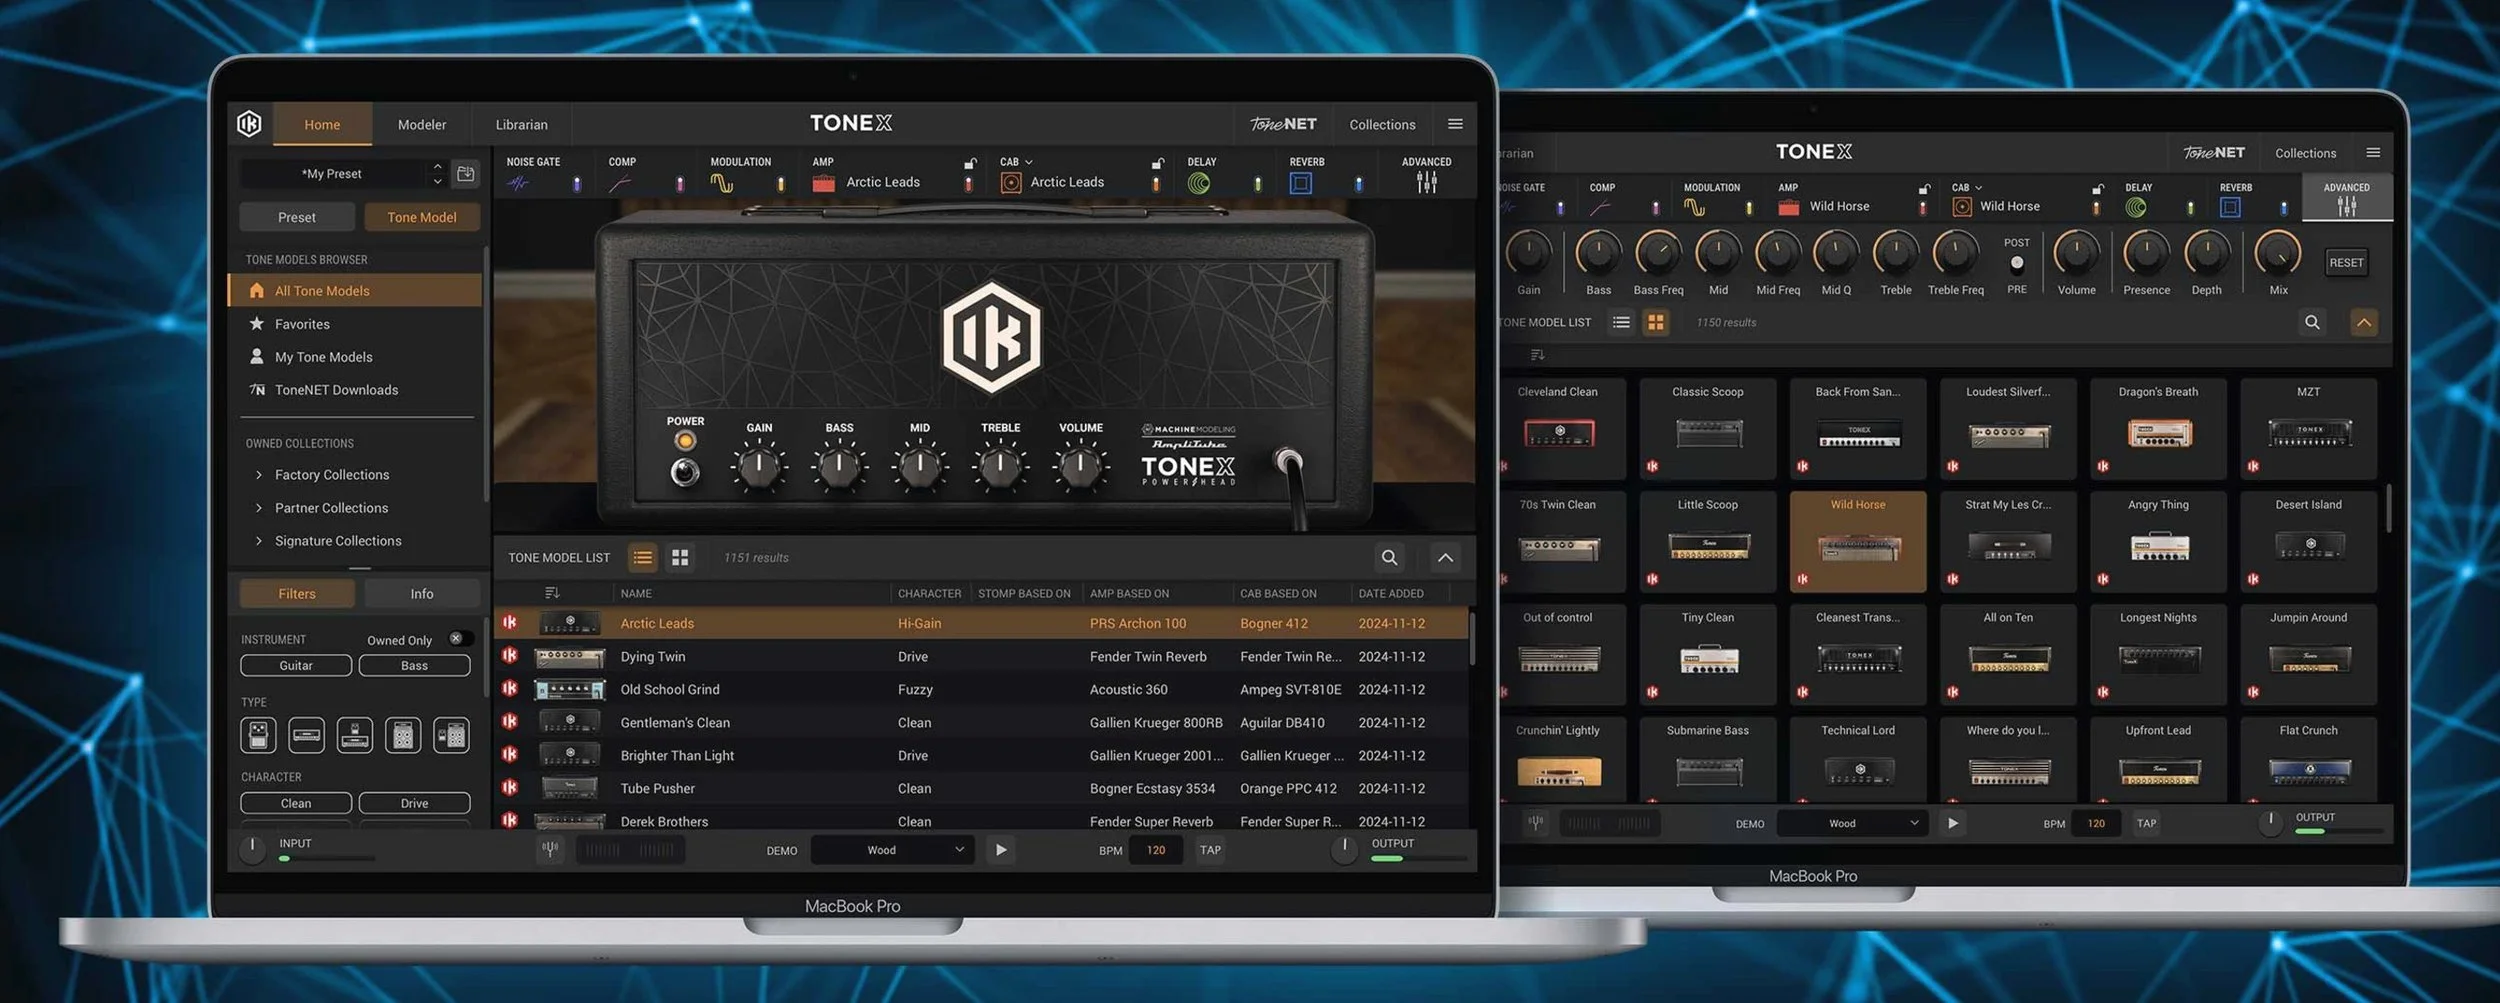
Task: Click the Comp icon in front window
Action: (x=620, y=183)
